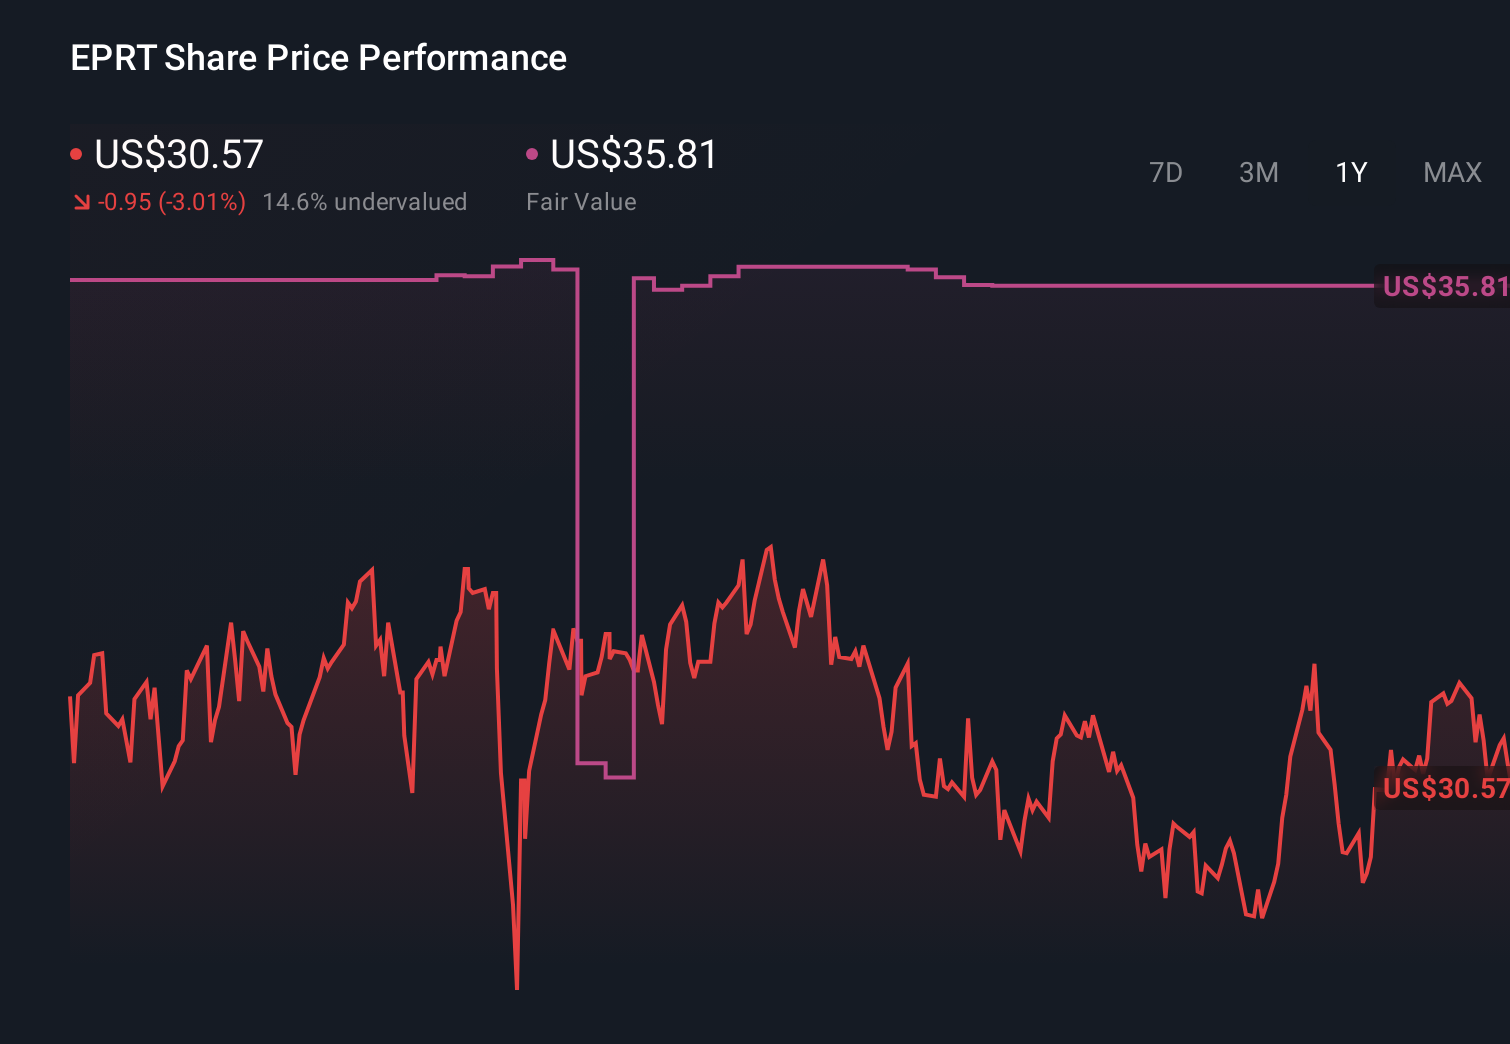This screenshot has height=1044, width=1510.
Task: Select the MAX time range
Action: [x=1451, y=172]
